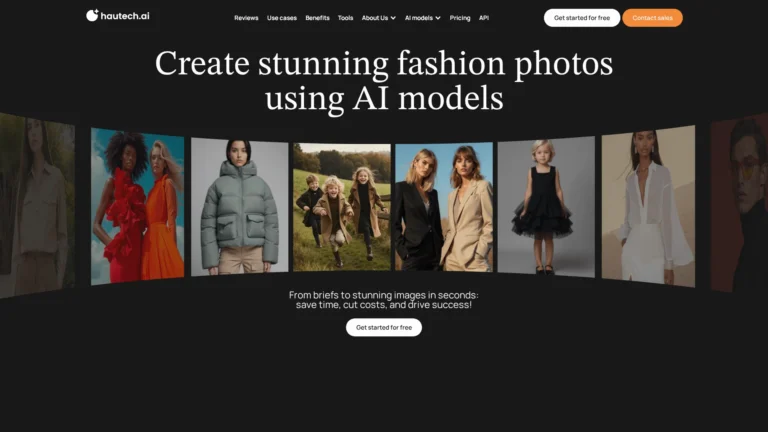Select the photo of two women in red and orange dresses
The width and height of the screenshot is (768, 432).
[137, 207]
